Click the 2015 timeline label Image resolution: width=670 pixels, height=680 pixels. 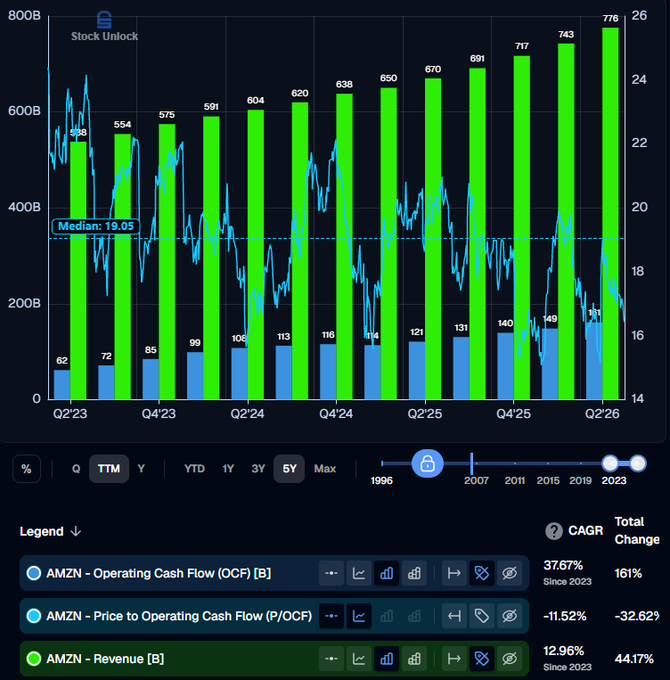coord(548,481)
